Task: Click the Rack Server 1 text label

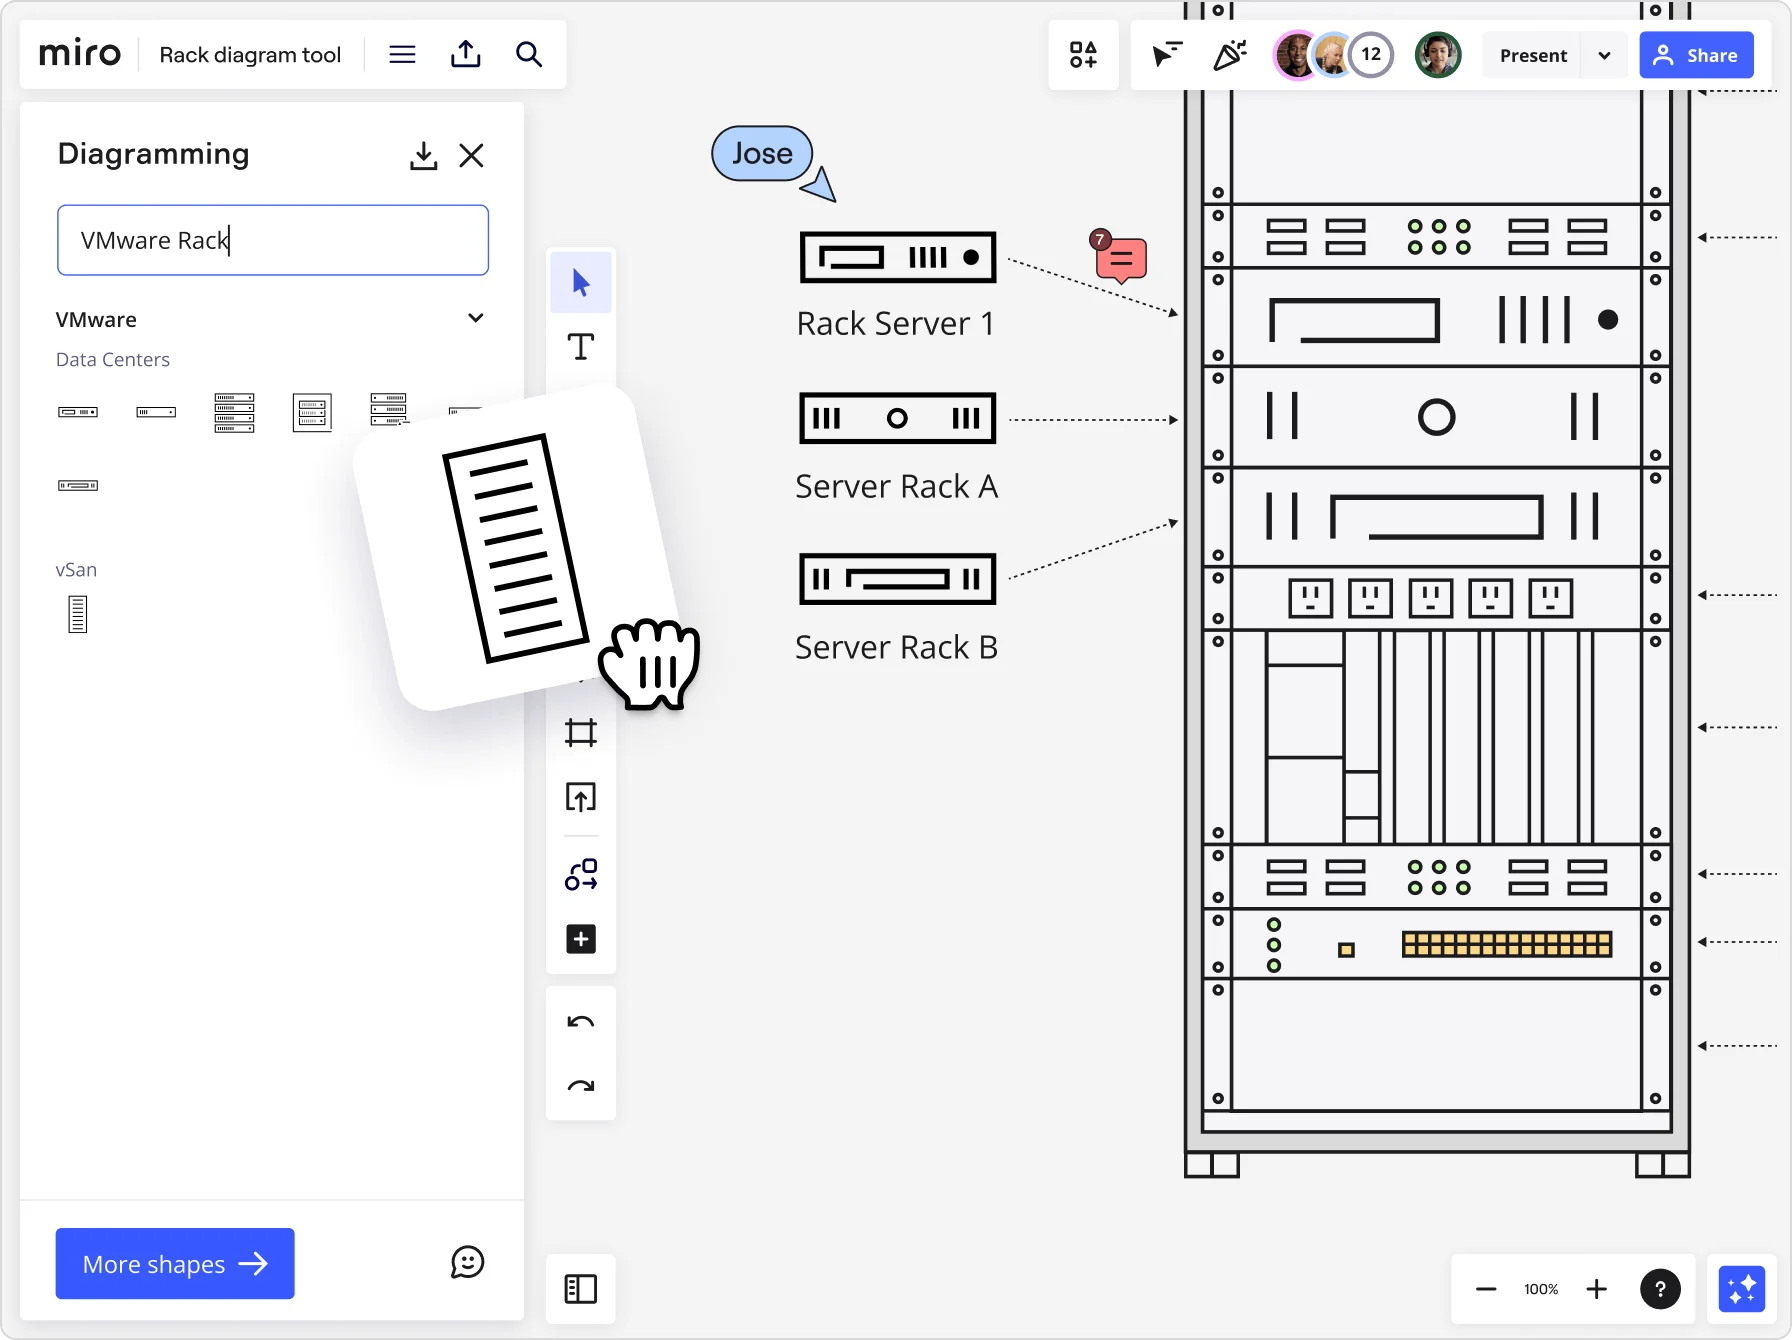Action: (896, 324)
